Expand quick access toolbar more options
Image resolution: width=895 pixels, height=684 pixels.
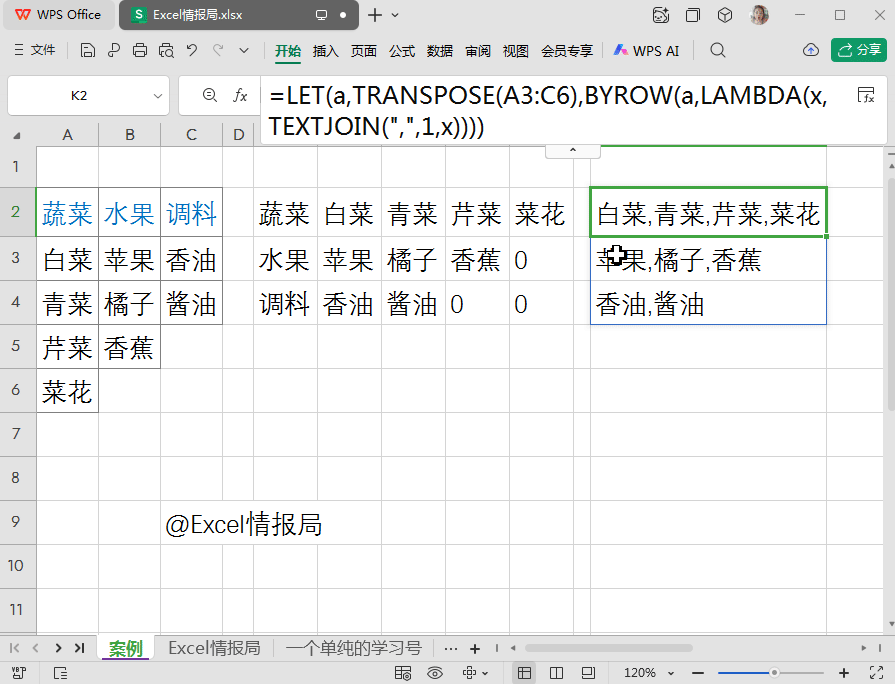click(244, 51)
